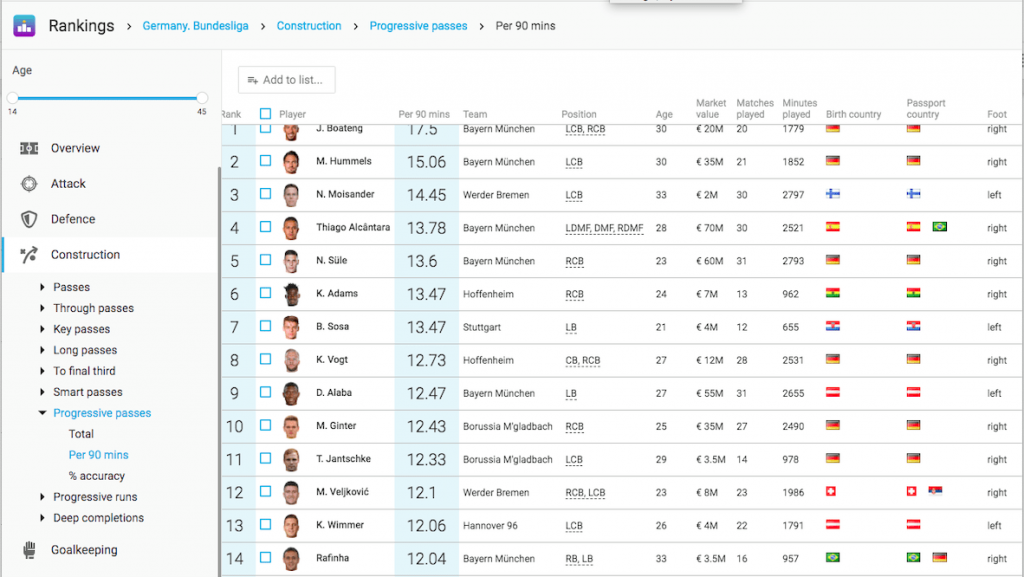Expand the Long passes arrow

pos(42,350)
